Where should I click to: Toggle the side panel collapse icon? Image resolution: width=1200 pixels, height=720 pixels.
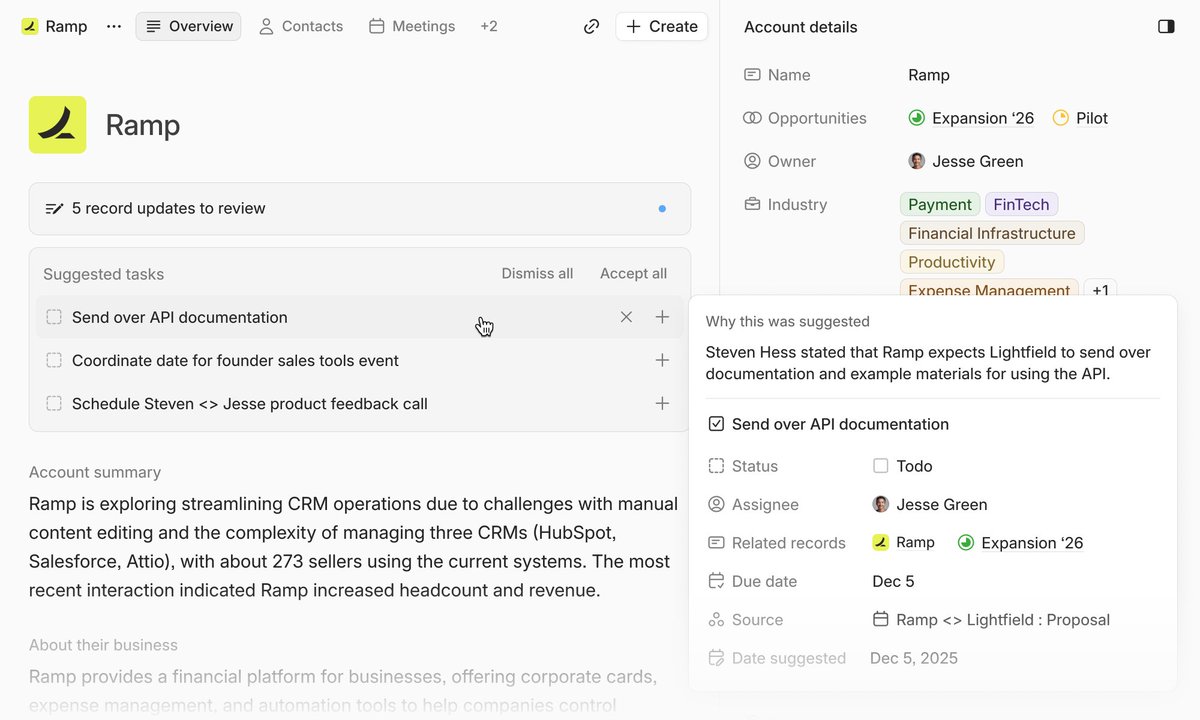[1166, 26]
